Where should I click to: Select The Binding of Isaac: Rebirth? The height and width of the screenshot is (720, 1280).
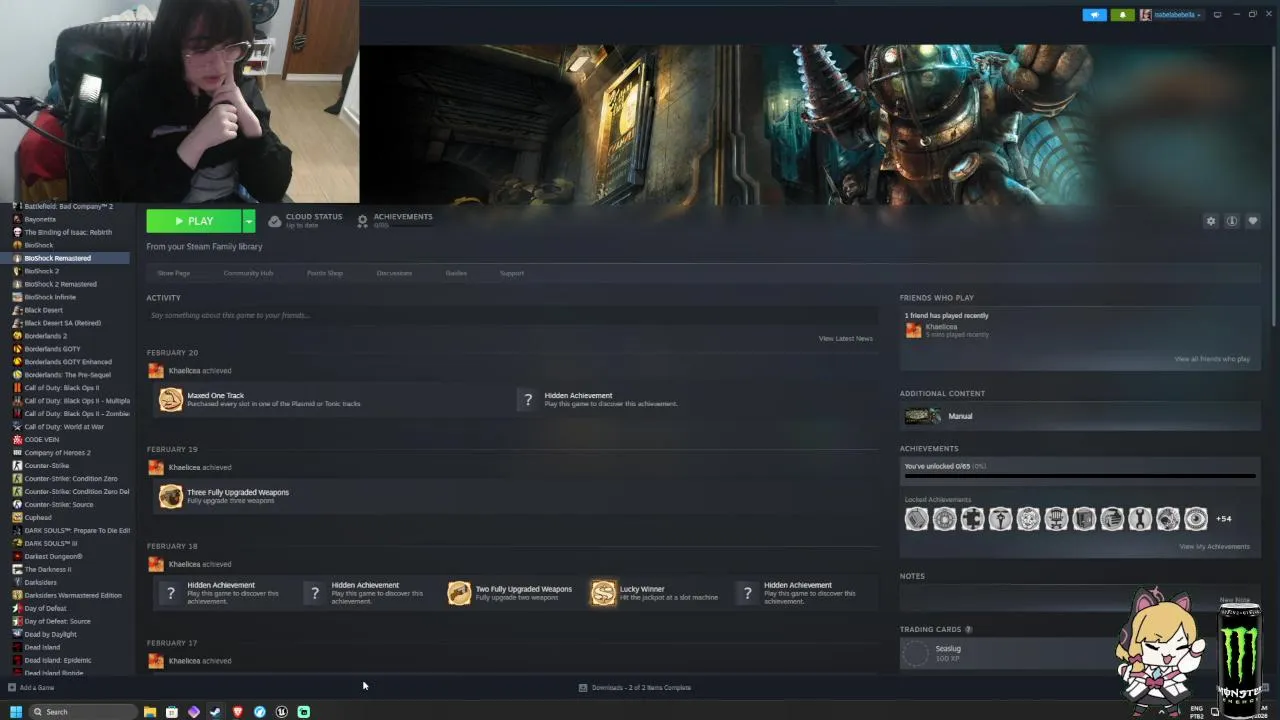(68, 232)
